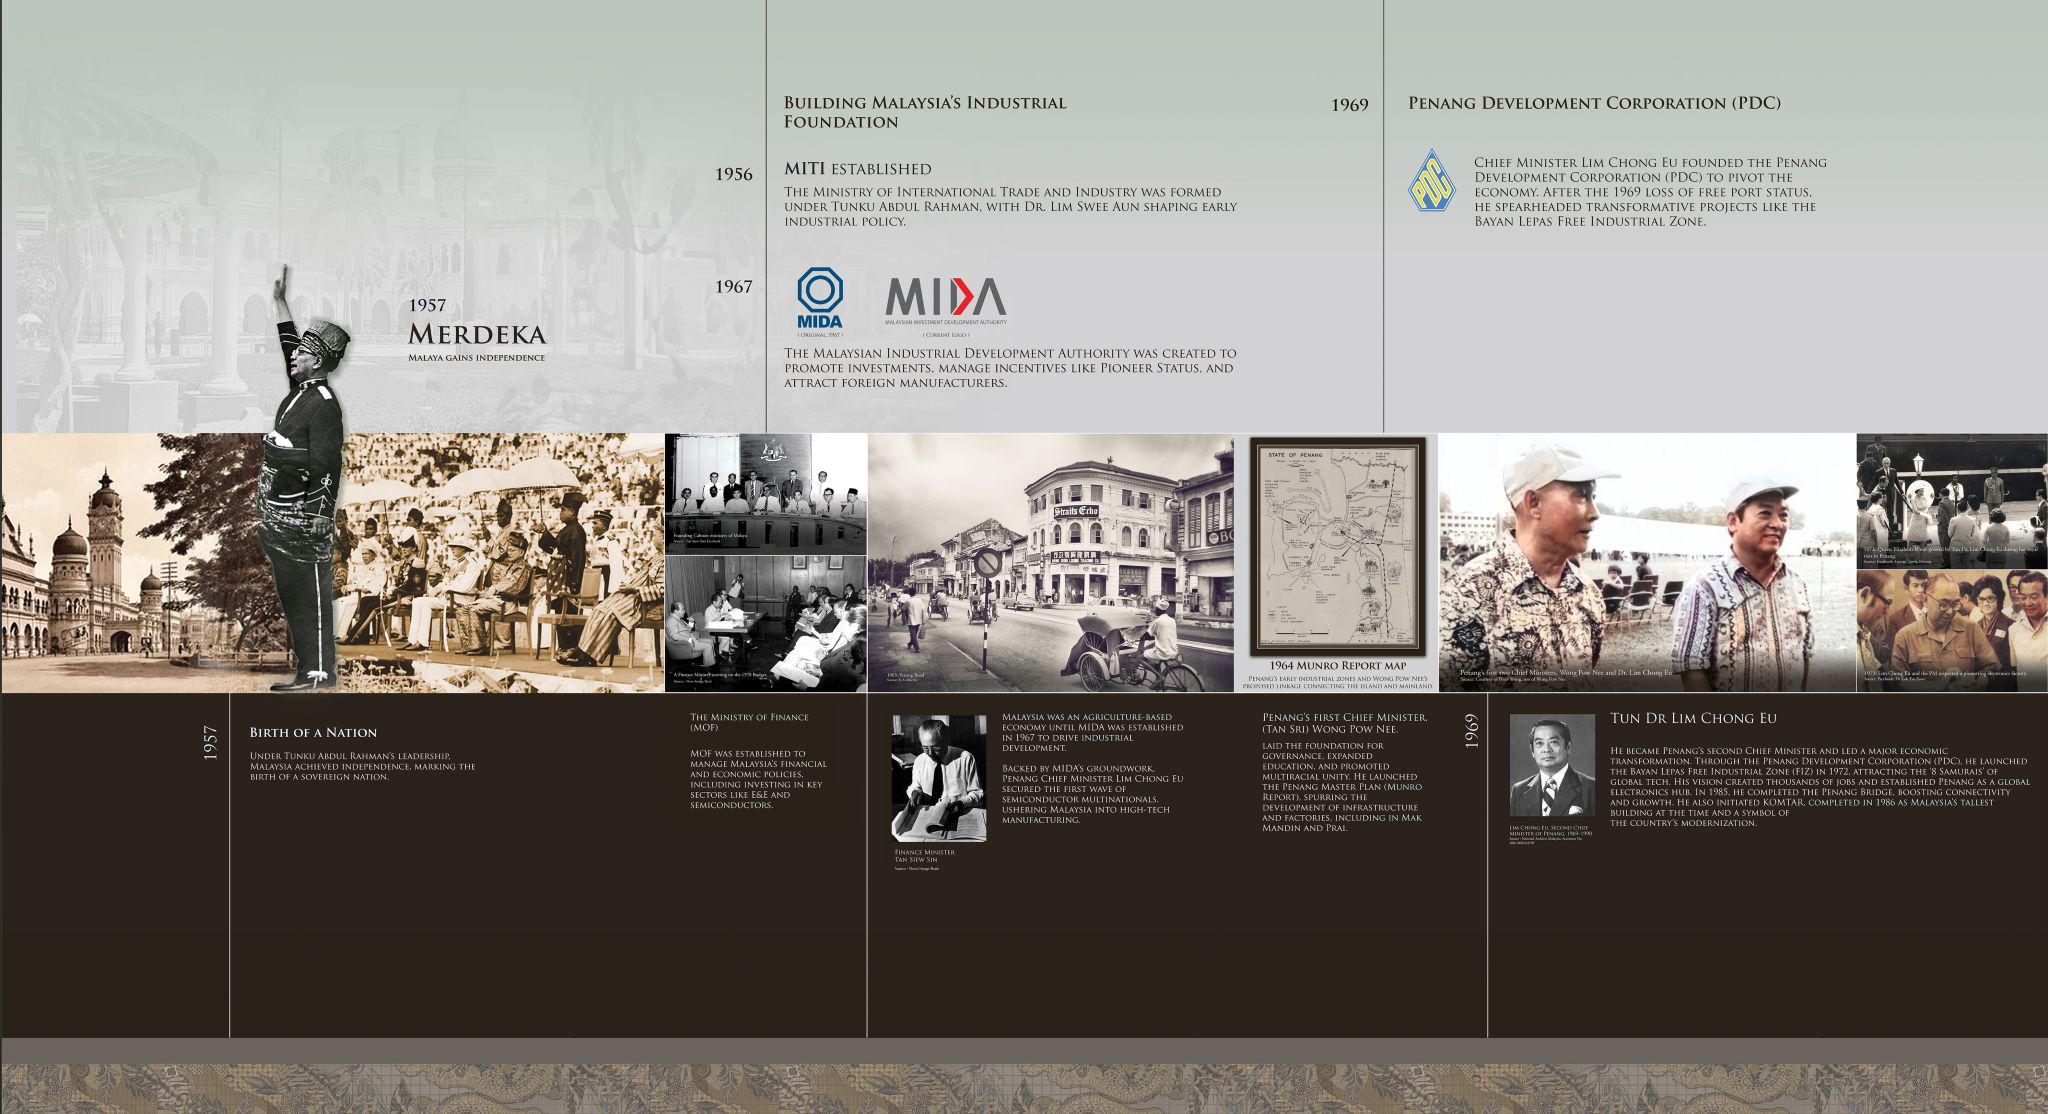Select the MITI established heading
The image size is (2048, 1114).
click(x=857, y=169)
